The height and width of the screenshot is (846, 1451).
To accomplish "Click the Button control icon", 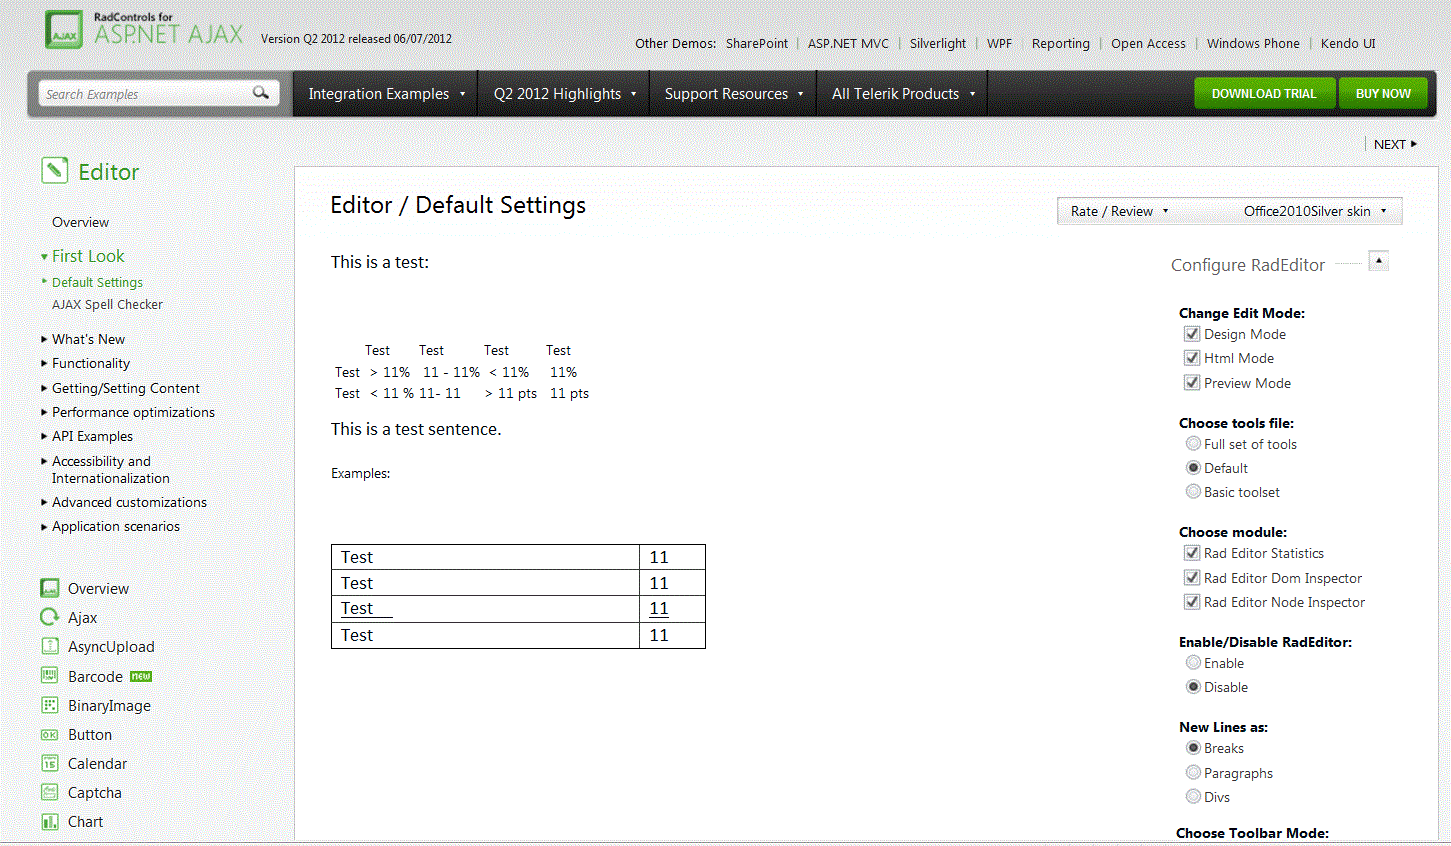I will pos(50,734).
